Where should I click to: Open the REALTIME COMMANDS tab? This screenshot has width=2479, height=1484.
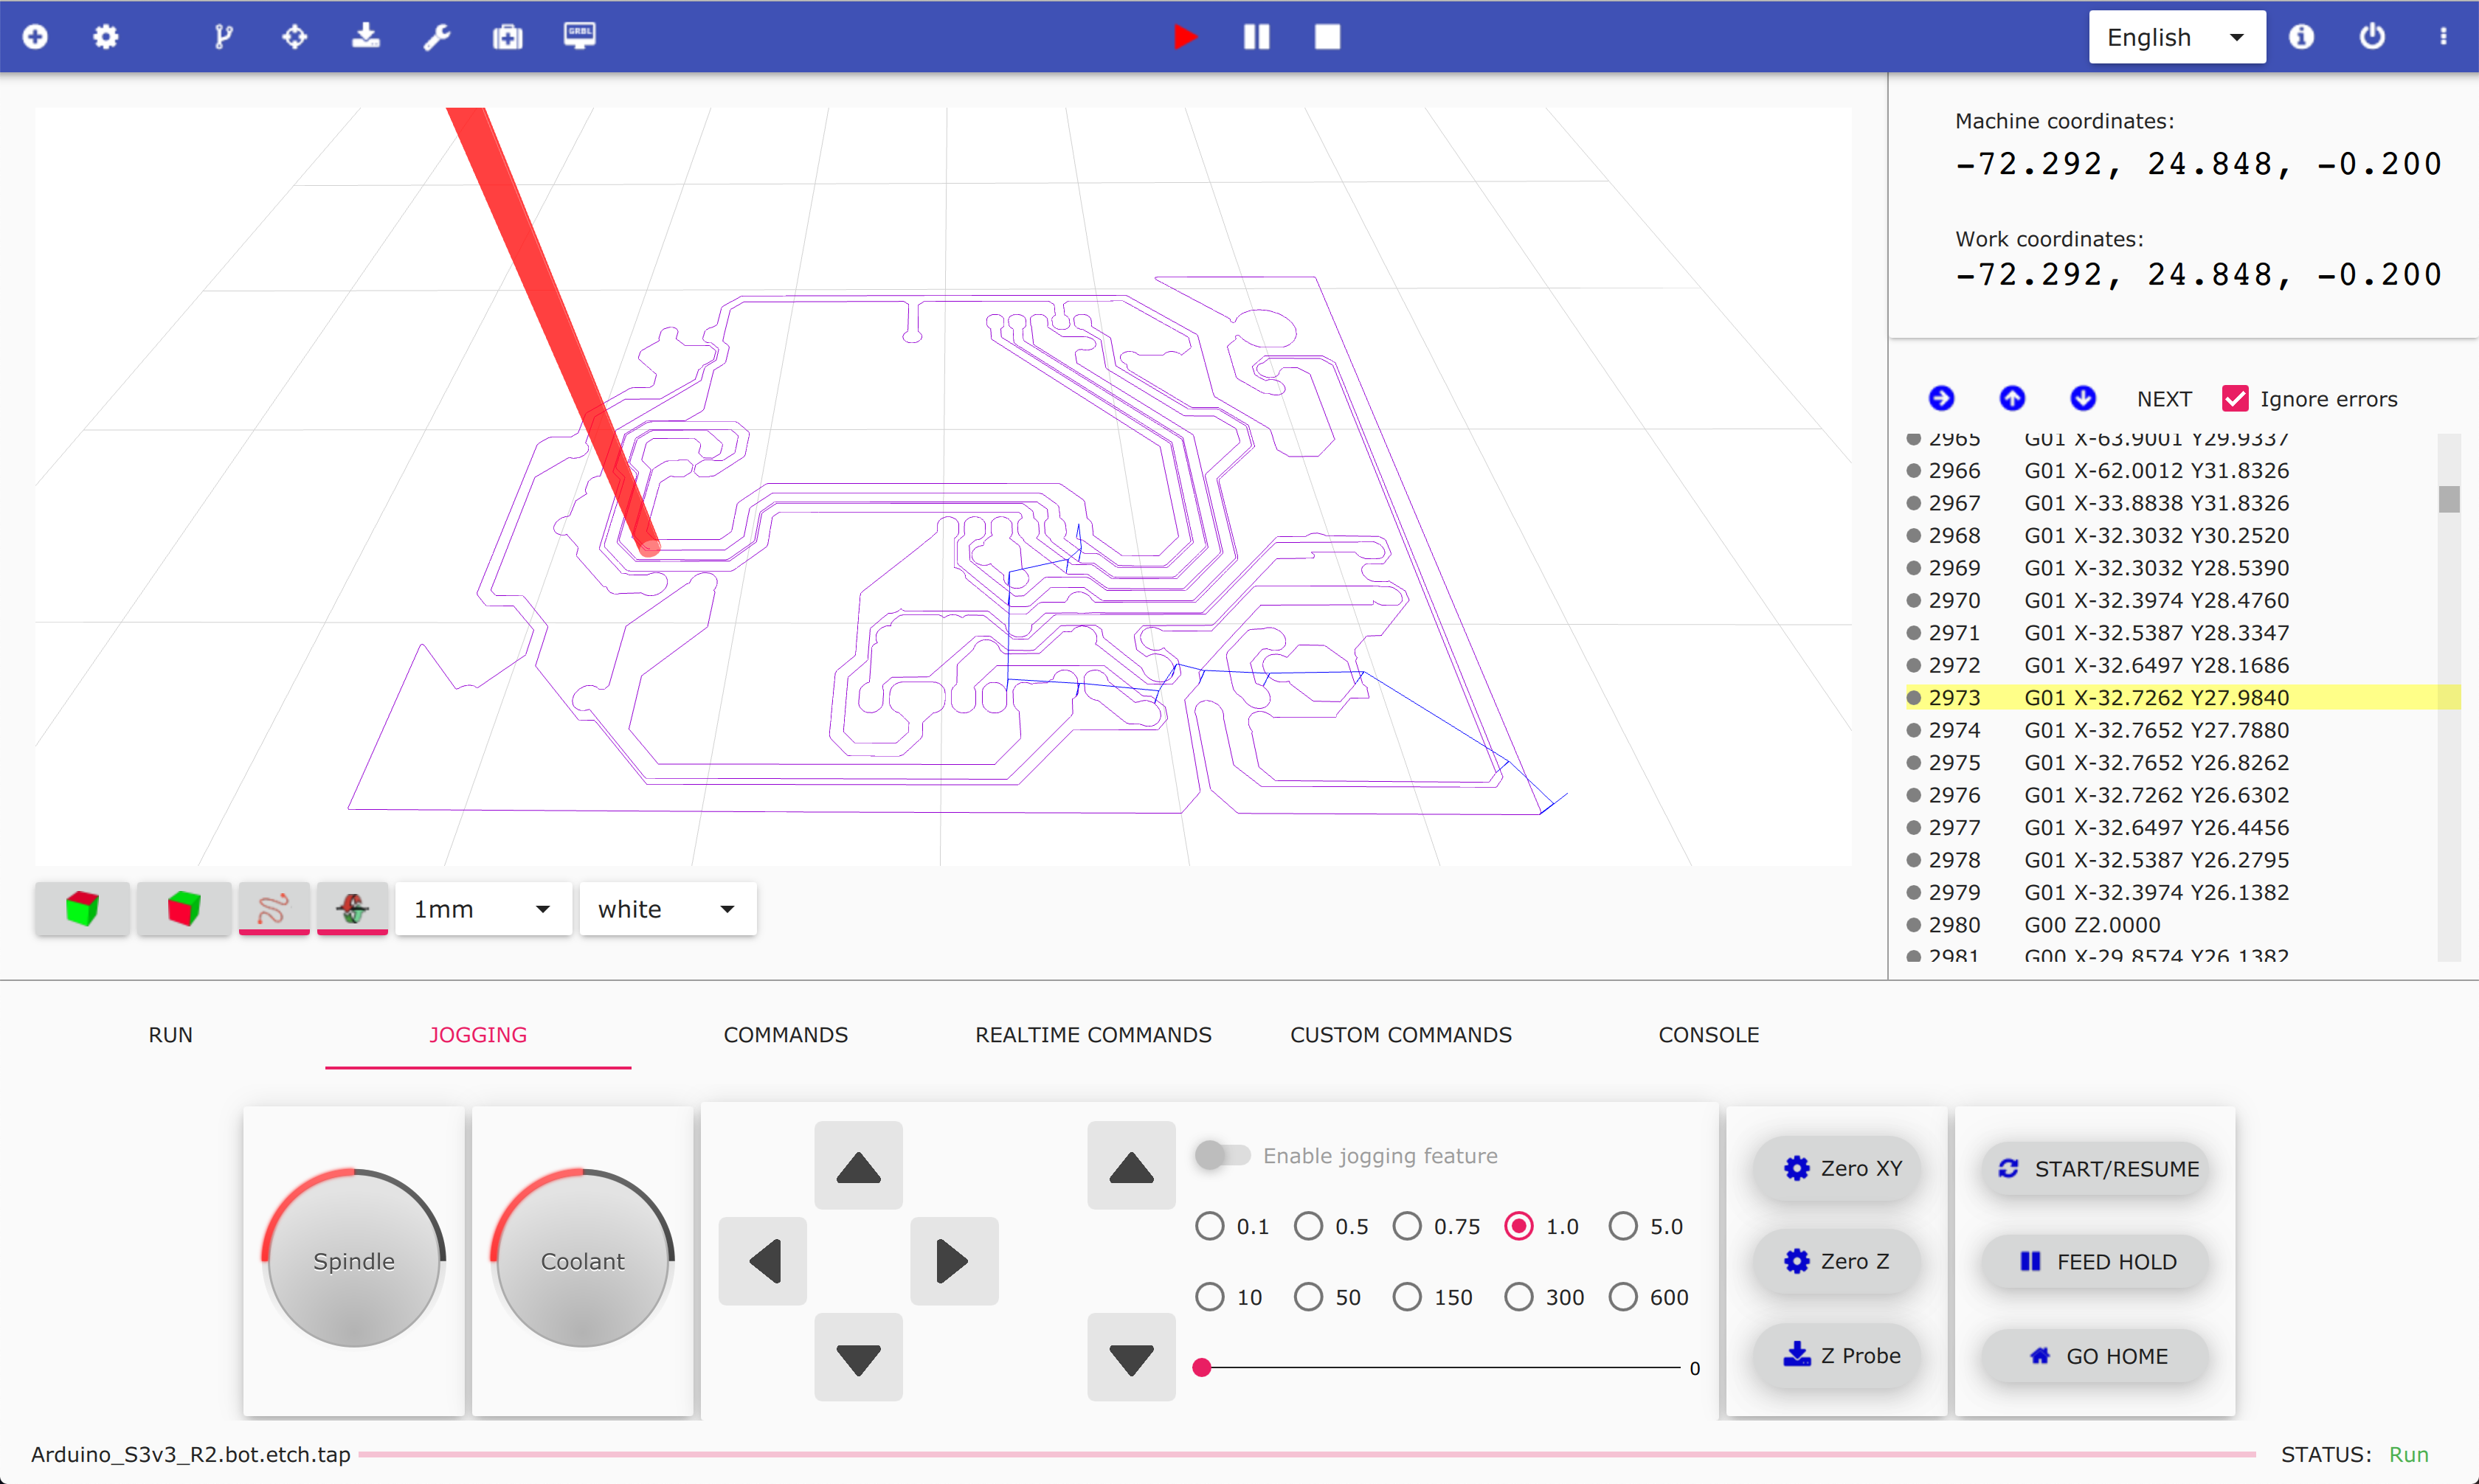1093,1035
